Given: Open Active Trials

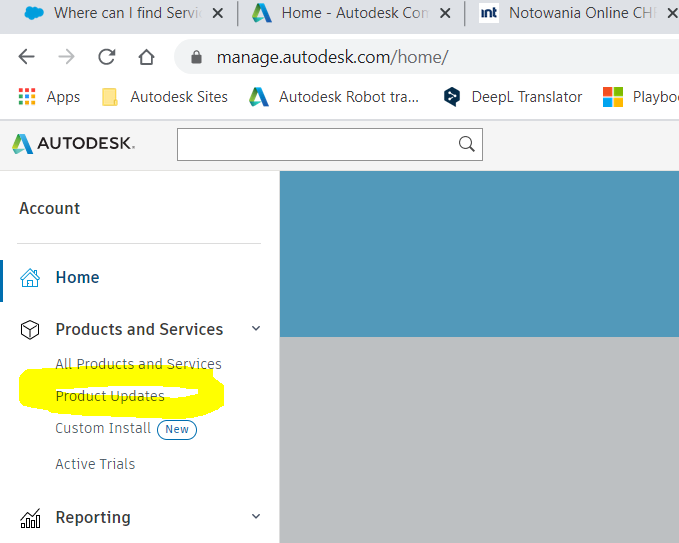Looking at the screenshot, I should coord(95,464).
